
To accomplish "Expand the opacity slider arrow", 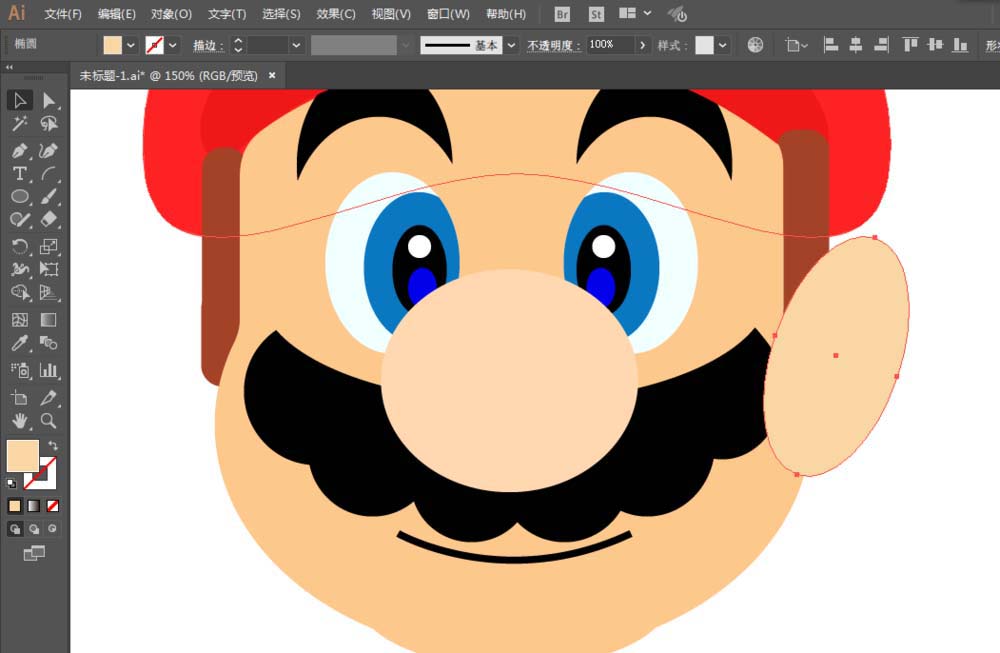I will pos(642,45).
